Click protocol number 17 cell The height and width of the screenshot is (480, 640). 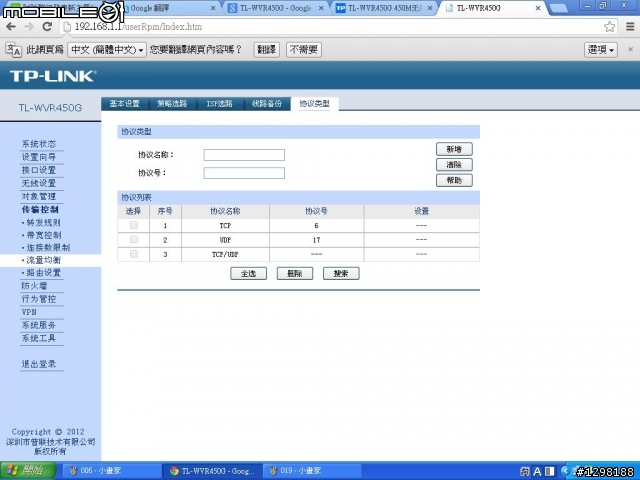(316, 240)
